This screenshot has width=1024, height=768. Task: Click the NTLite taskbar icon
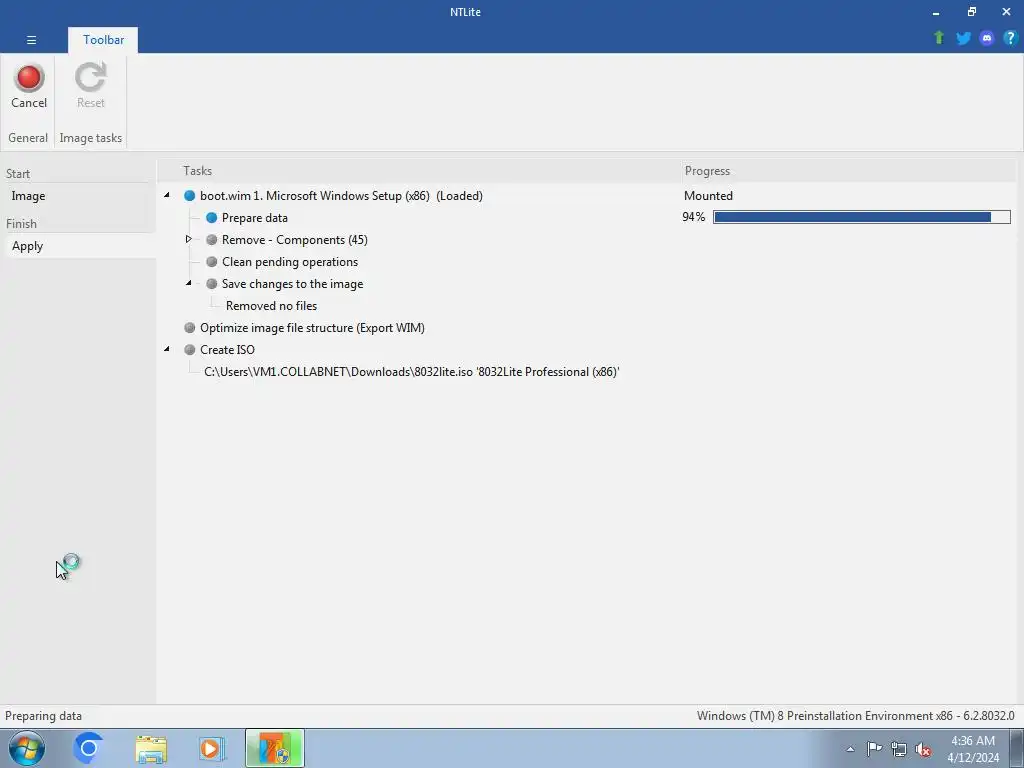(x=275, y=748)
